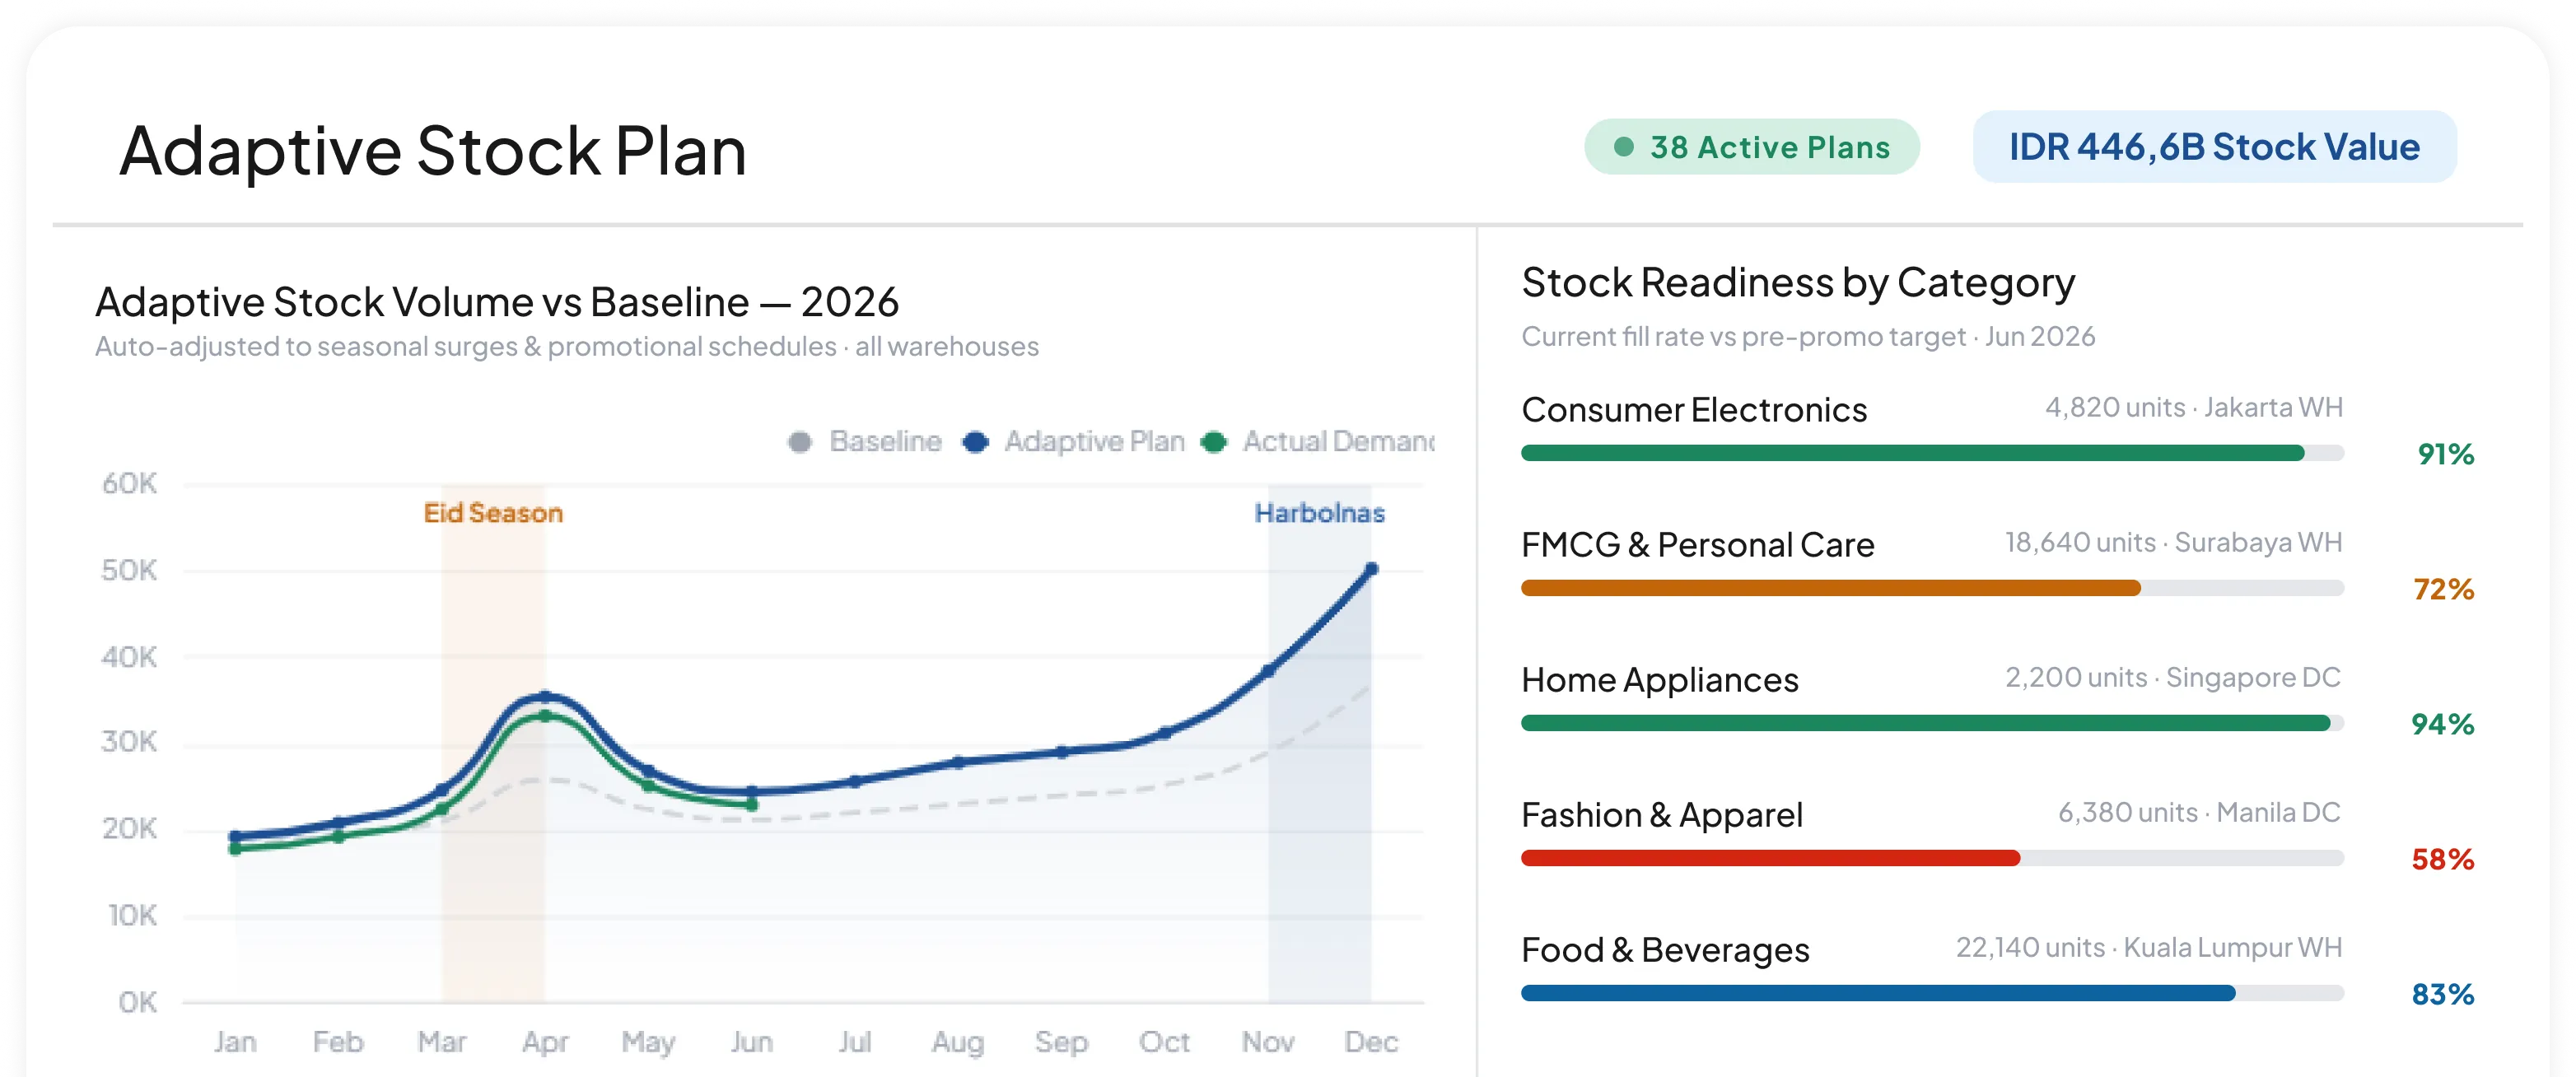Click the Consumer Electronics progress bar
Image resolution: width=2576 pixels, height=1077 pixels.
pos(1932,453)
